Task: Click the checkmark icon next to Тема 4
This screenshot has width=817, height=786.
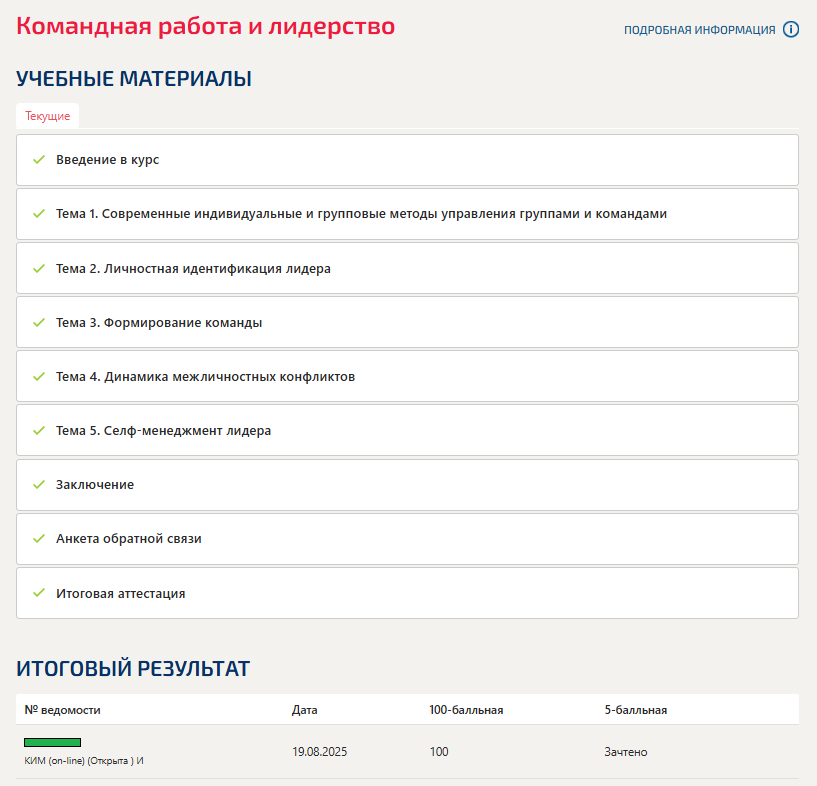Action: (x=39, y=376)
